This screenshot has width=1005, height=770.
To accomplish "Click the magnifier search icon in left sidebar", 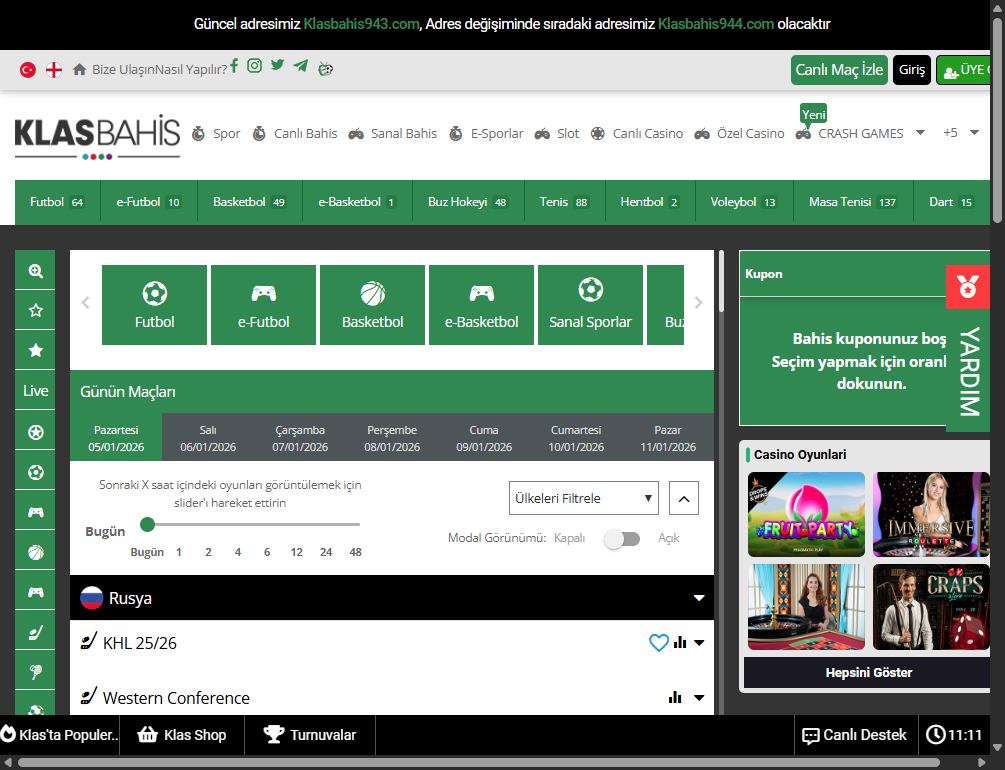I will pyautogui.click(x=36, y=271).
